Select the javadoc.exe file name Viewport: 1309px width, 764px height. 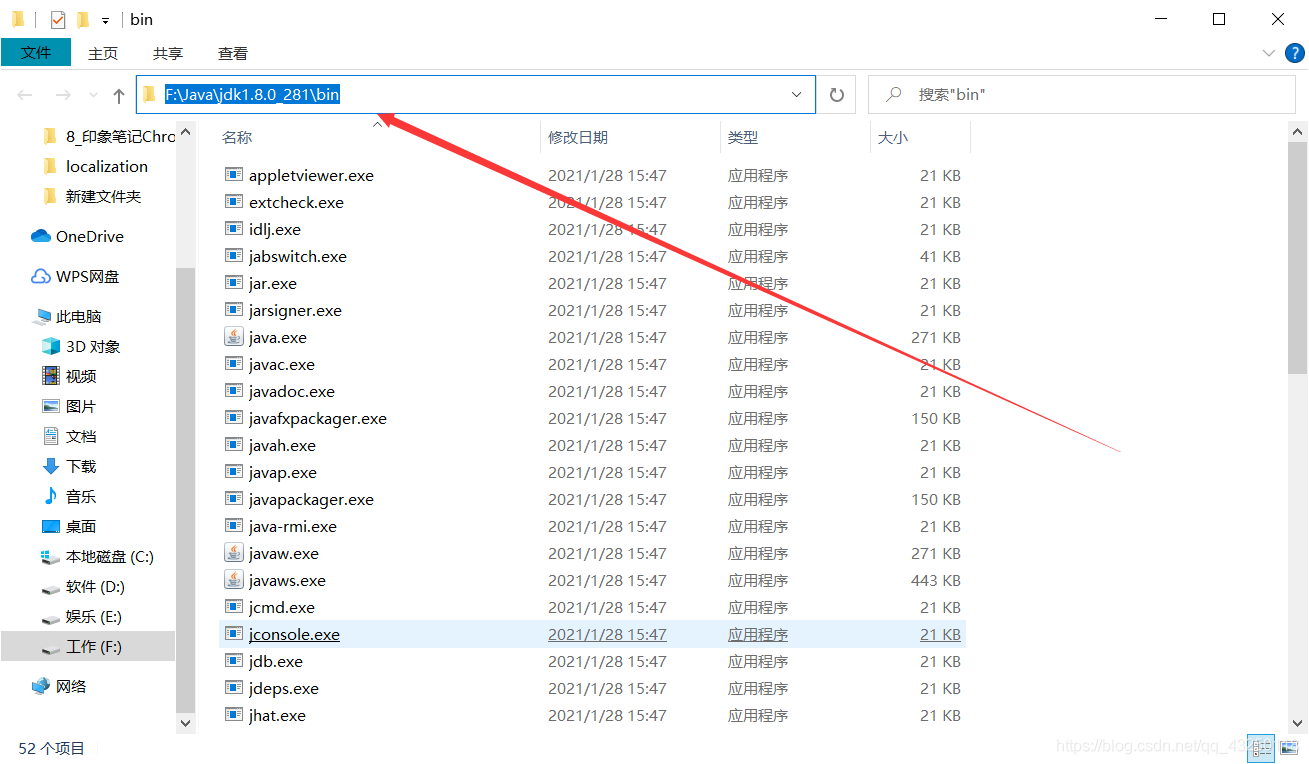click(292, 391)
